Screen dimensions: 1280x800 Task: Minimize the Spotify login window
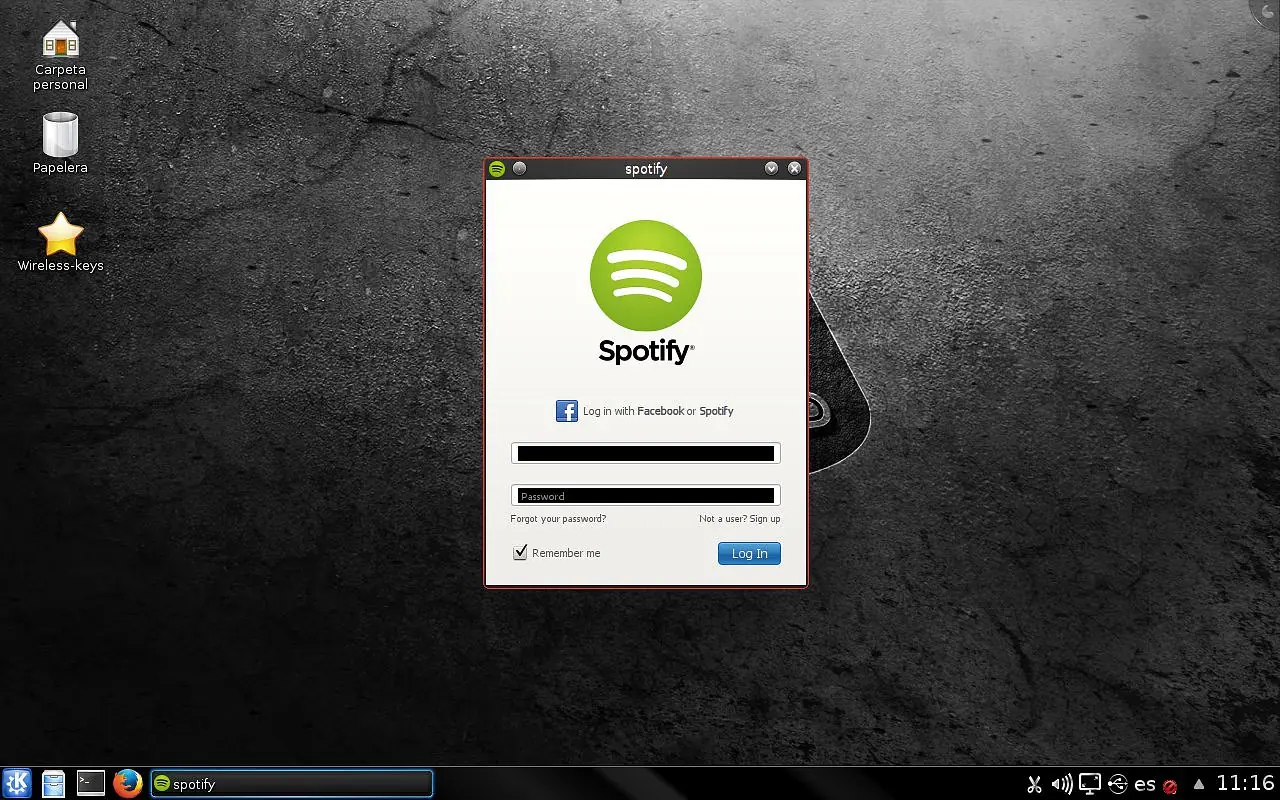point(771,168)
